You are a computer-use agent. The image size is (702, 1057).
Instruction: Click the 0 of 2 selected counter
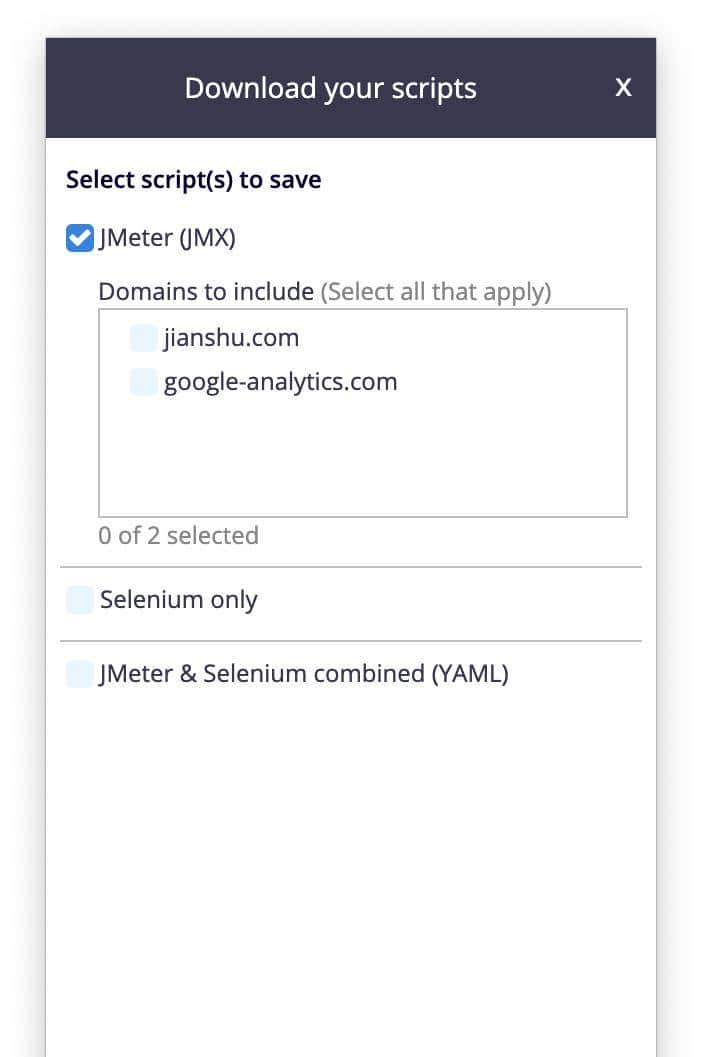178,535
